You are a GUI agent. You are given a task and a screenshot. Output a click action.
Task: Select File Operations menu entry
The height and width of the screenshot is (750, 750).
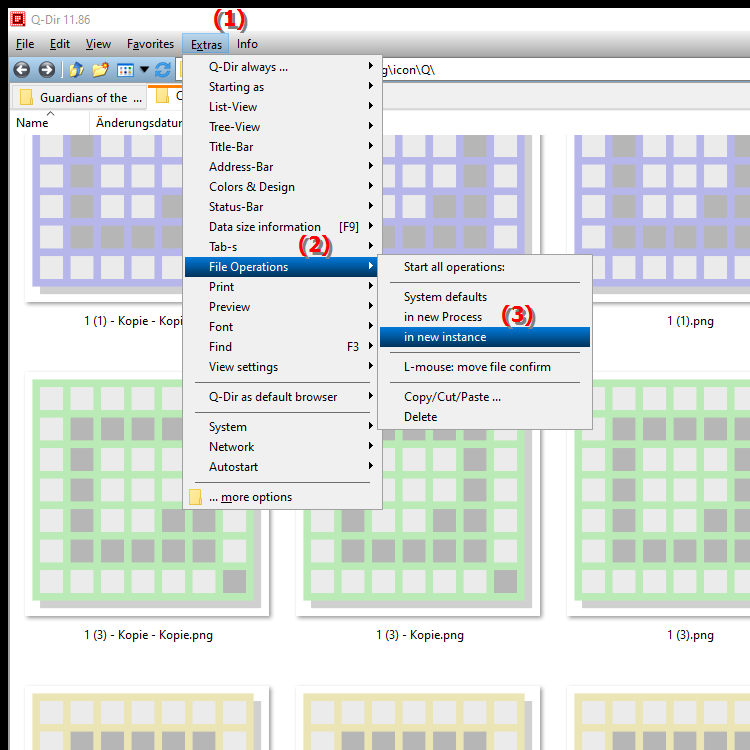pos(281,267)
